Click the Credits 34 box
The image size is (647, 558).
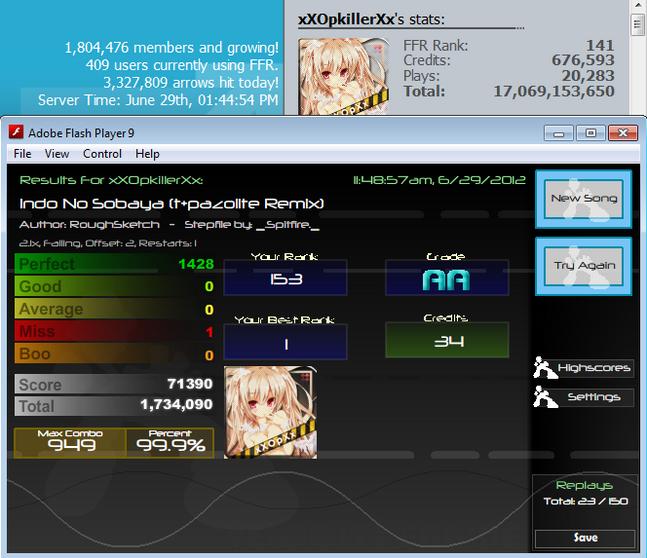click(x=446, y=340)
